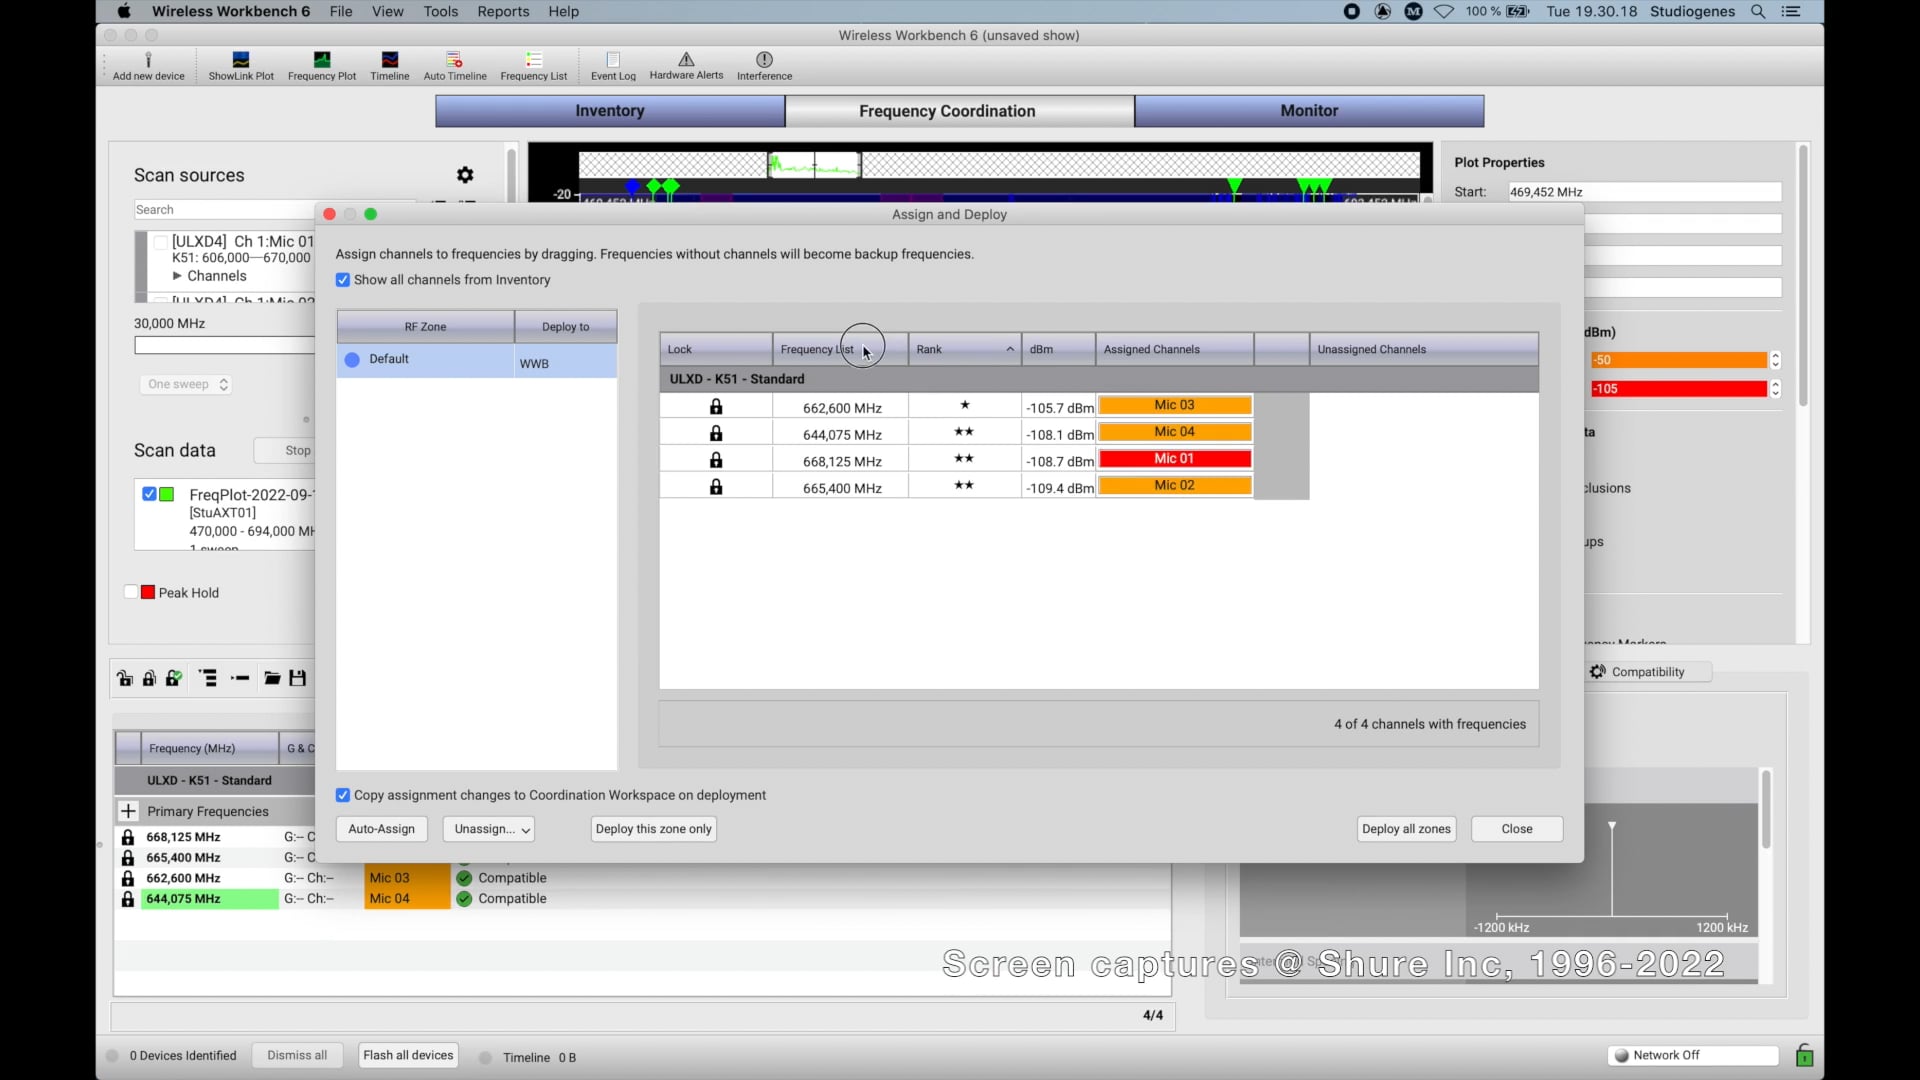
Task: Open the One sweep dropdown
Action: point(185,384)
